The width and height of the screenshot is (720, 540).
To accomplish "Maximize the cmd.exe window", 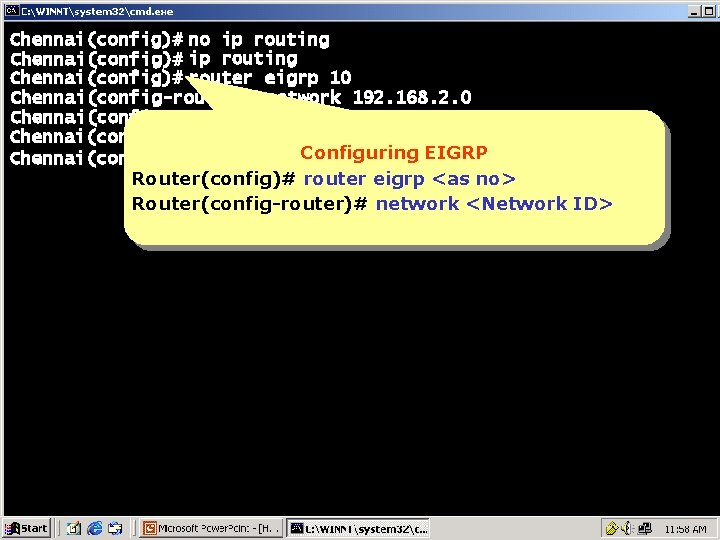I will click(x=708, y=11).
